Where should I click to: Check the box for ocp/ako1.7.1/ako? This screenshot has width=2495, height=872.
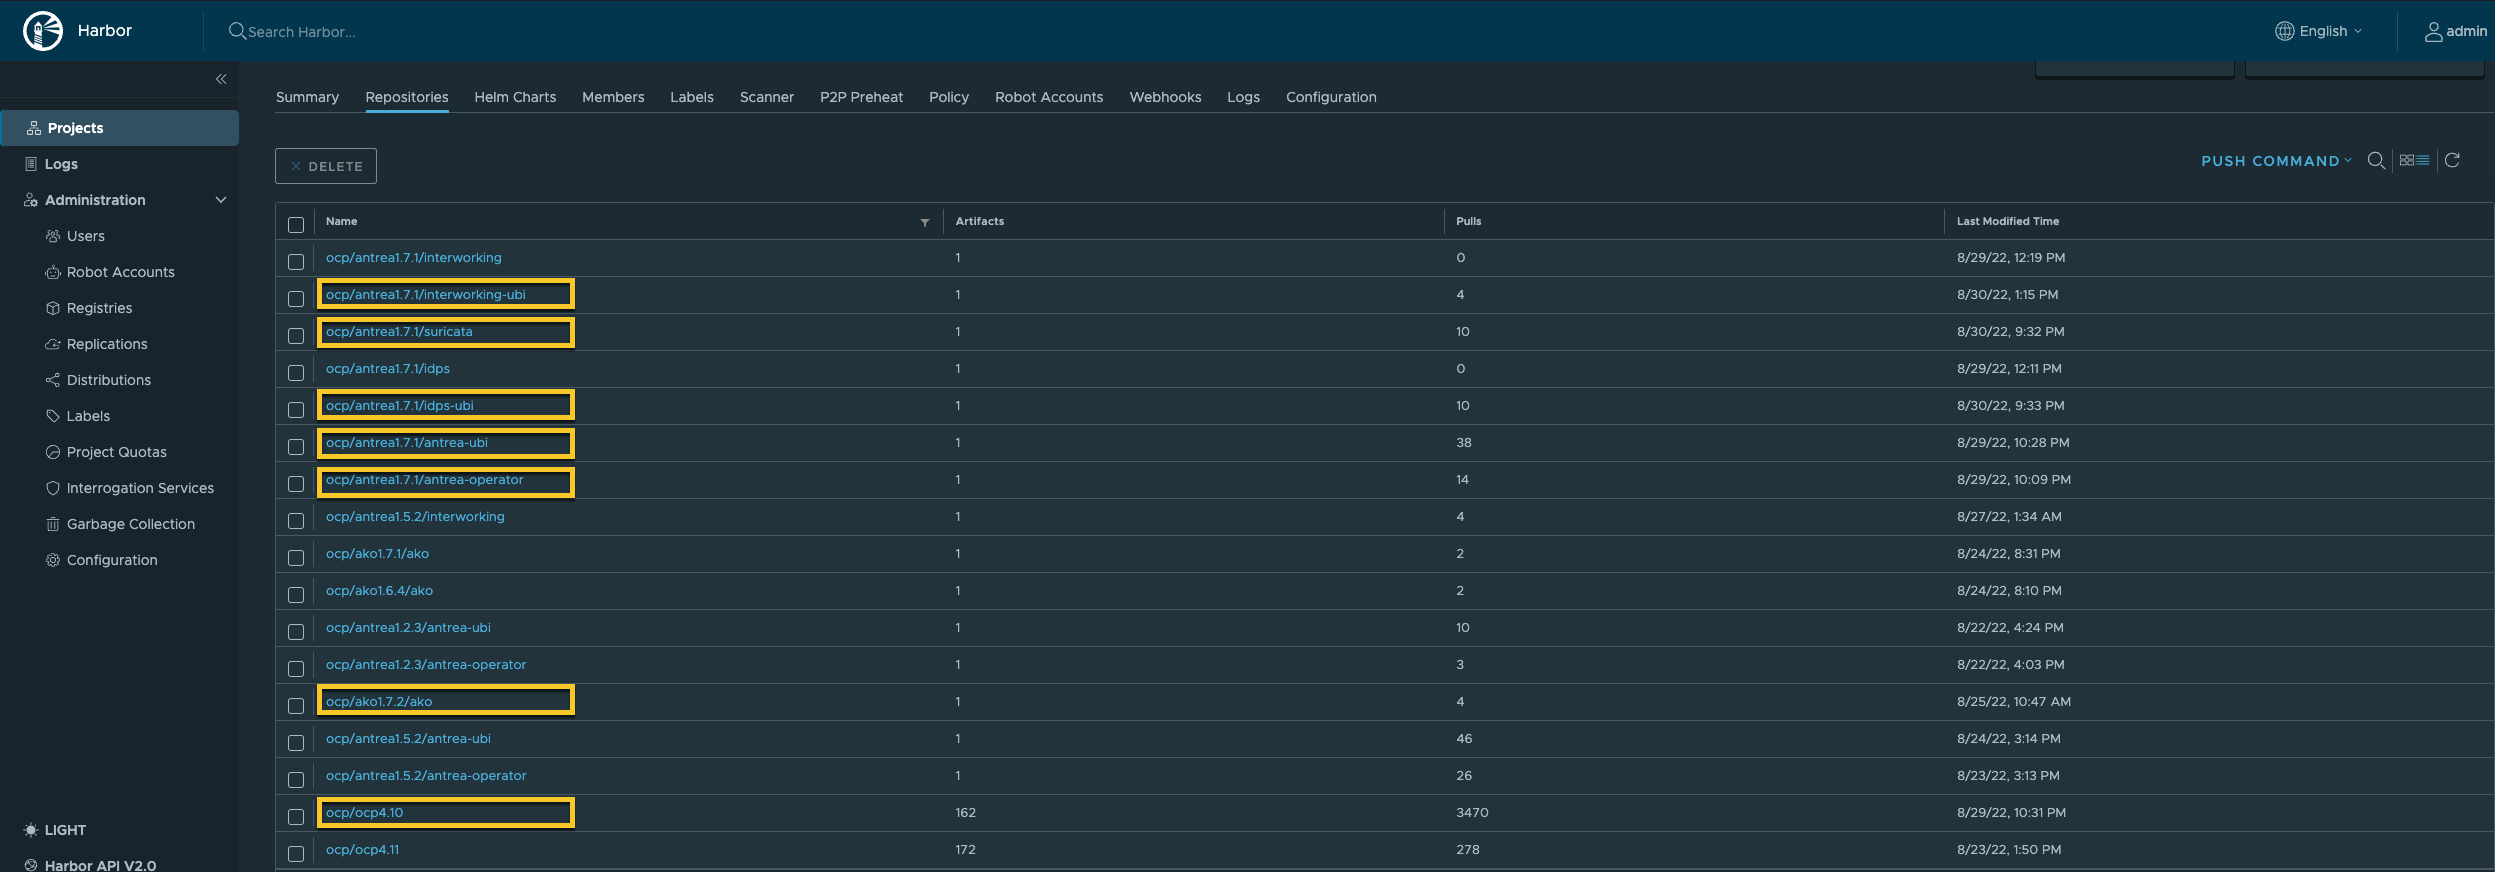(296, 557)
